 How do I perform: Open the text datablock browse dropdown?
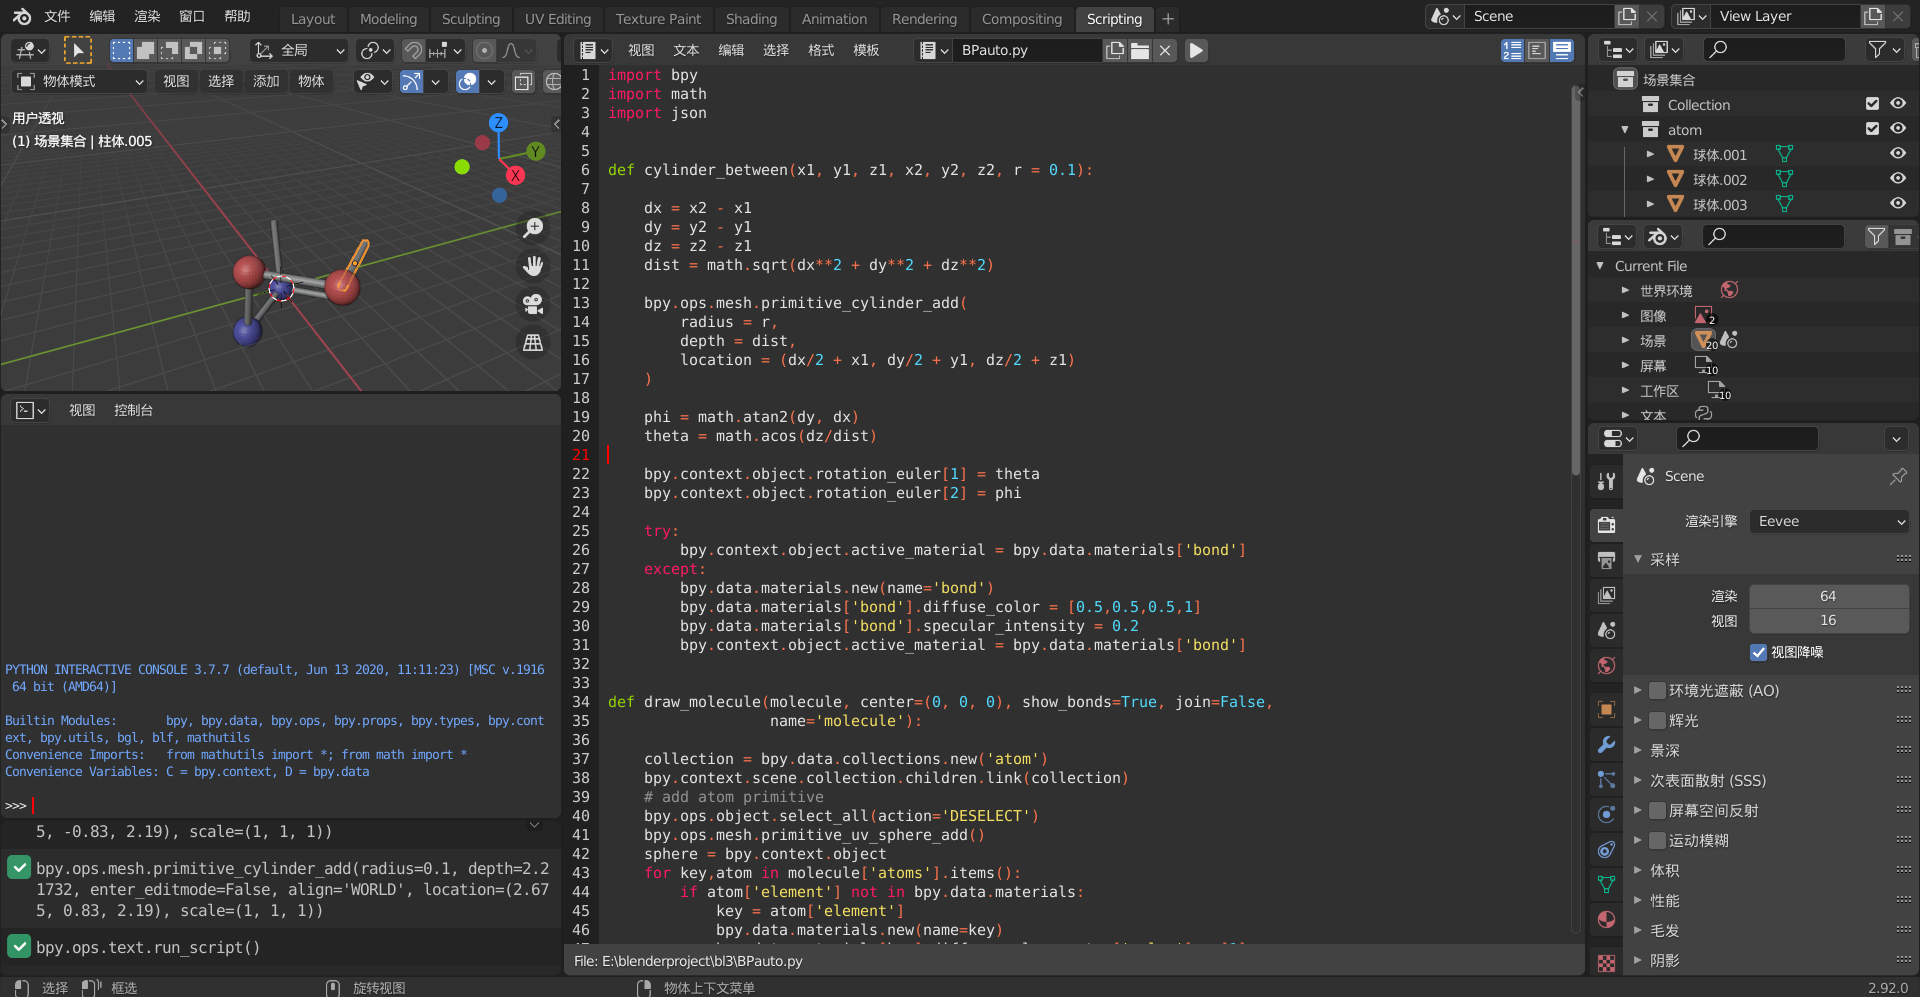click(933, 50)
